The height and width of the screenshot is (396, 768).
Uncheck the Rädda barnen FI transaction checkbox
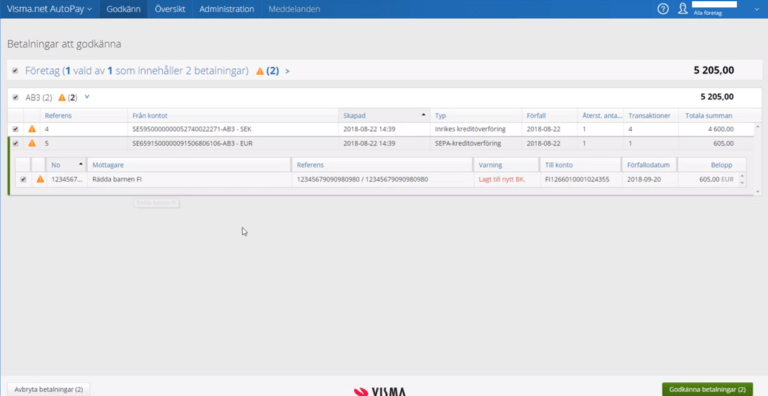click(x=23, y=179)
